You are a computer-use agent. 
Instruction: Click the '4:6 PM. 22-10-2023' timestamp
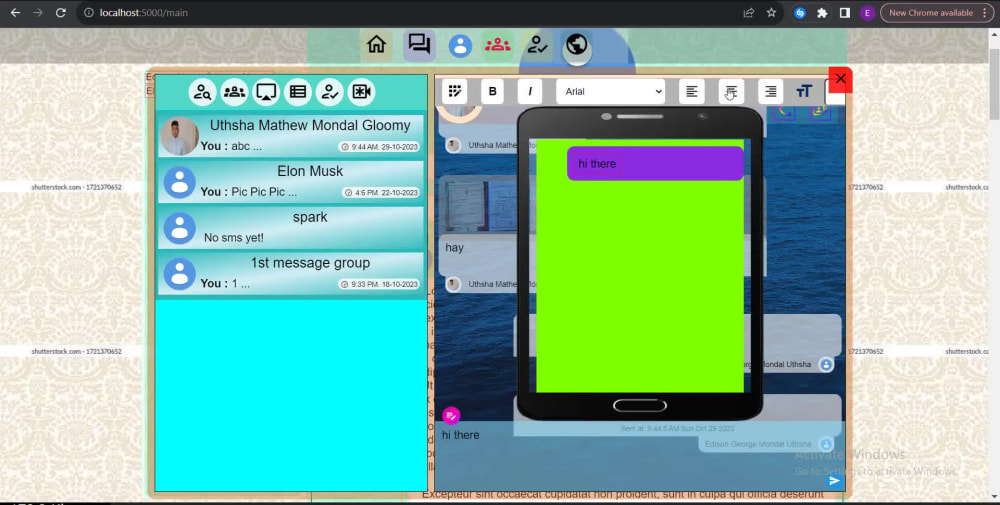381,193
